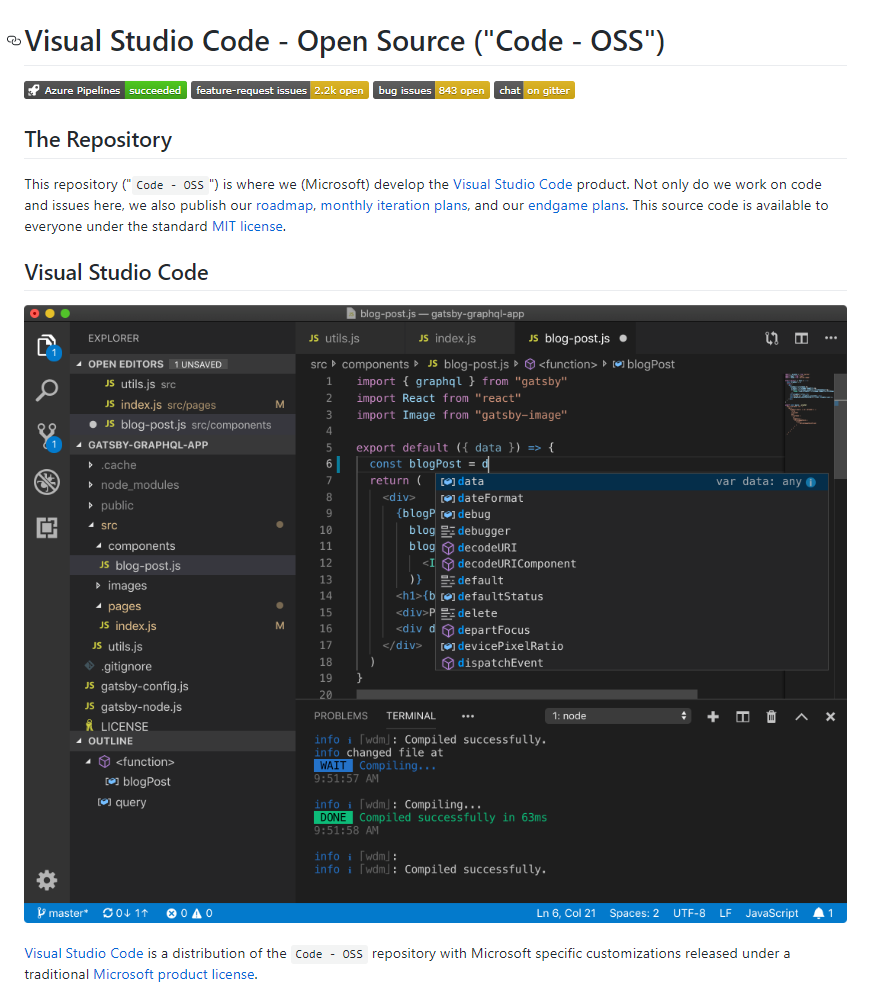Click the UTF-8 encoding indicator

(689, 913)
